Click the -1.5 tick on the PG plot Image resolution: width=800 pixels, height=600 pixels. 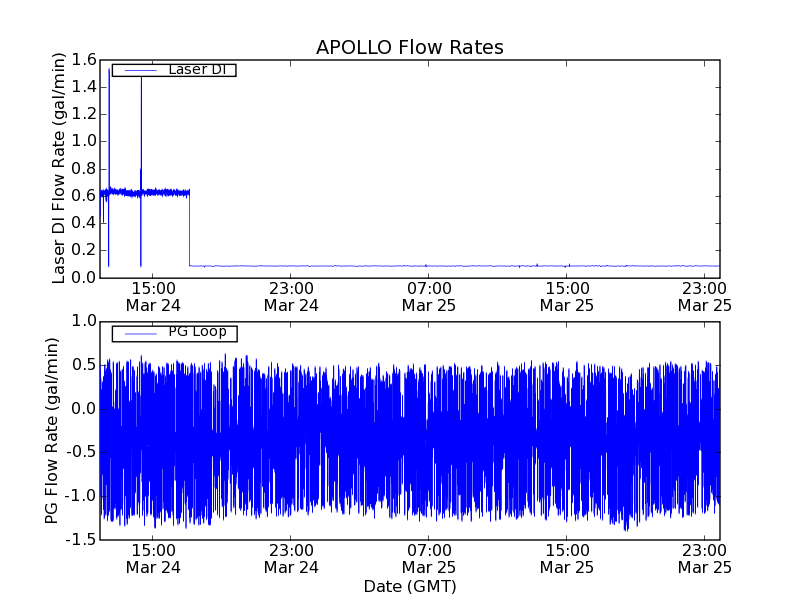[79, 540]
